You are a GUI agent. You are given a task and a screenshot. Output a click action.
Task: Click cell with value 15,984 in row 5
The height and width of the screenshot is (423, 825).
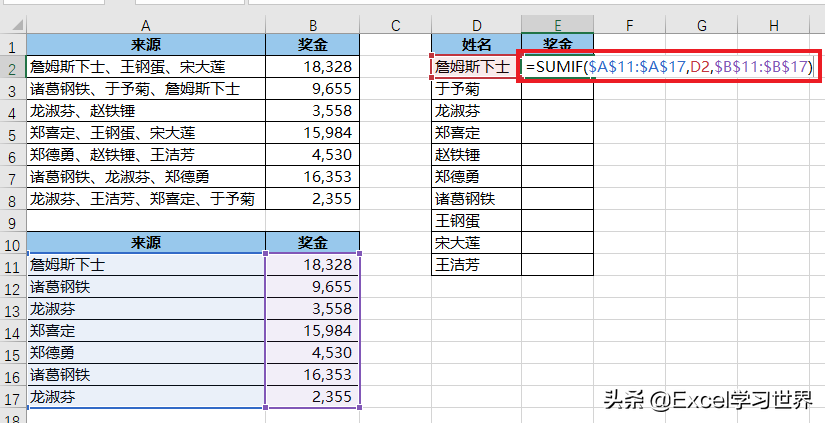pyautogui.click(x=313, y=133)
